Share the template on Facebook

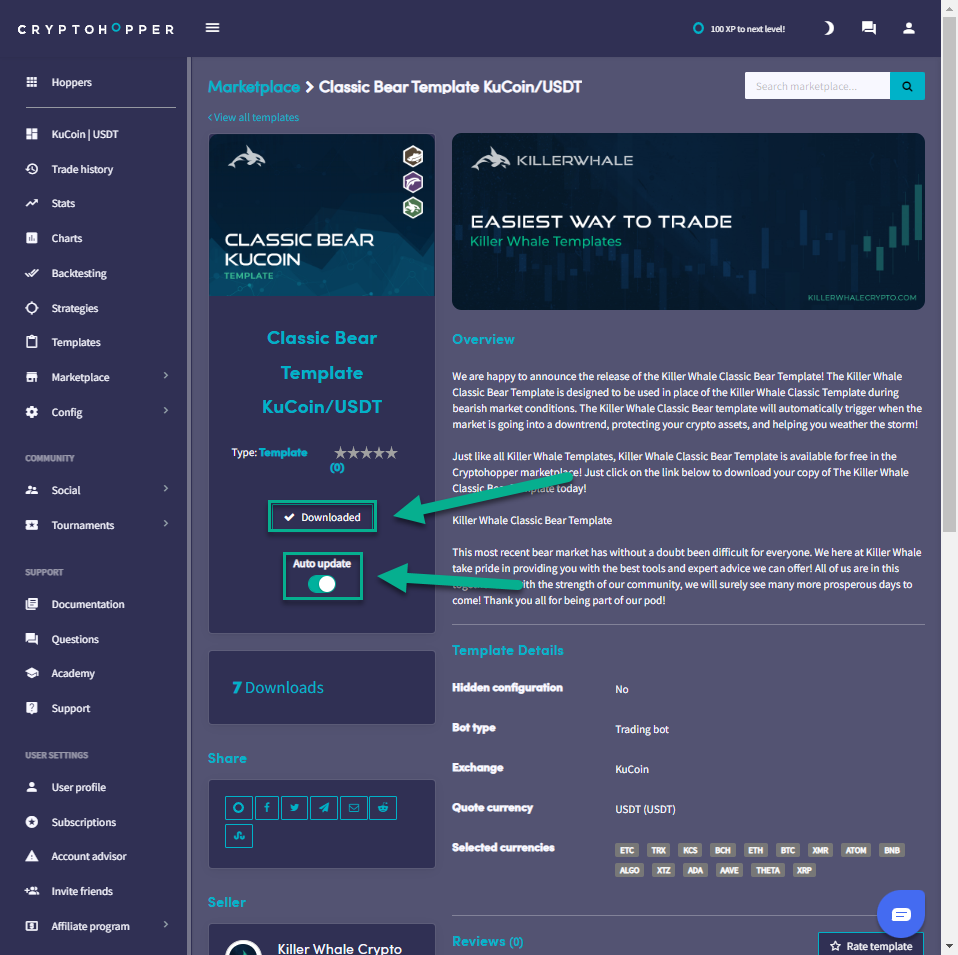267,807
